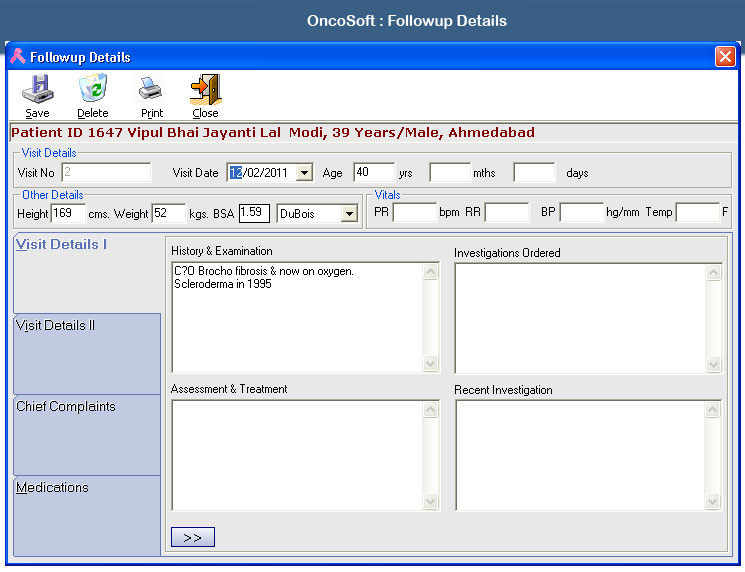Viewport: 745px width, 572px height.
Task: Click History & Examination scroll up arrow
Action: 430,272
